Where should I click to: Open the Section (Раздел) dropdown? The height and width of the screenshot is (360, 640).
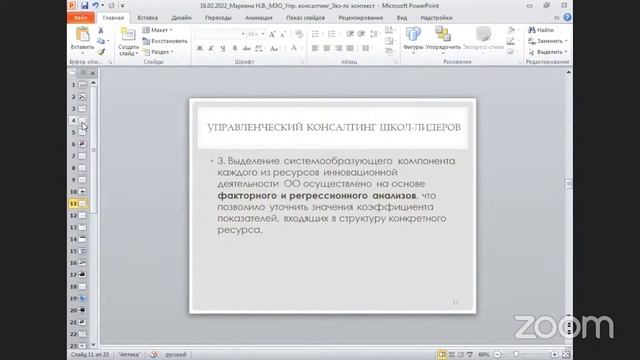158,52
